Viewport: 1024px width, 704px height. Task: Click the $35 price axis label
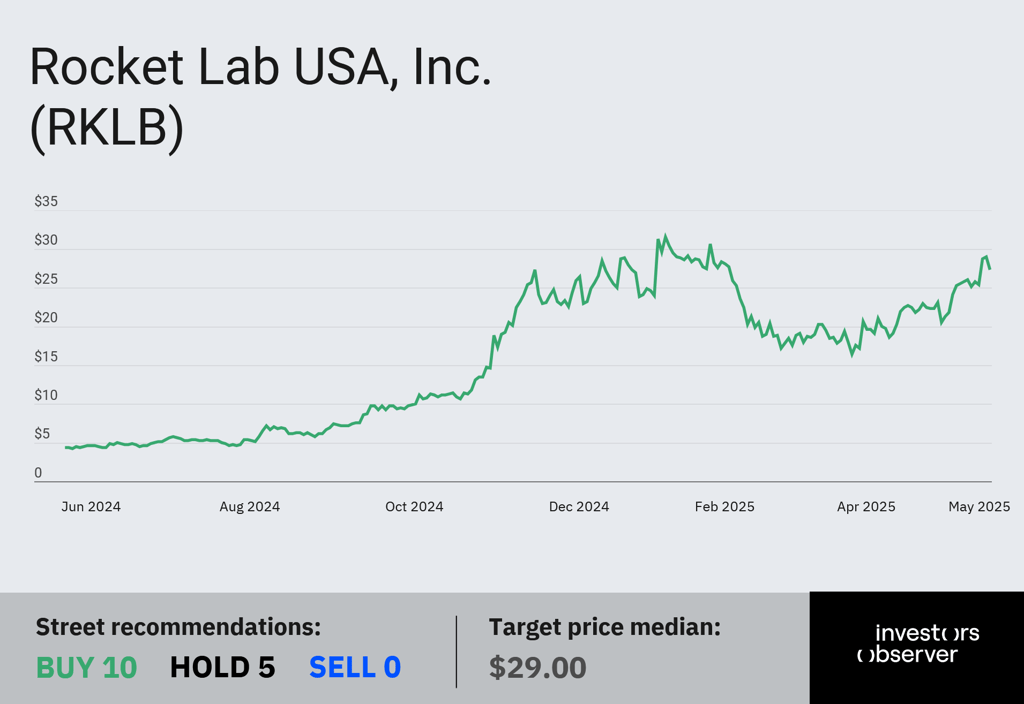click(46, 201)
